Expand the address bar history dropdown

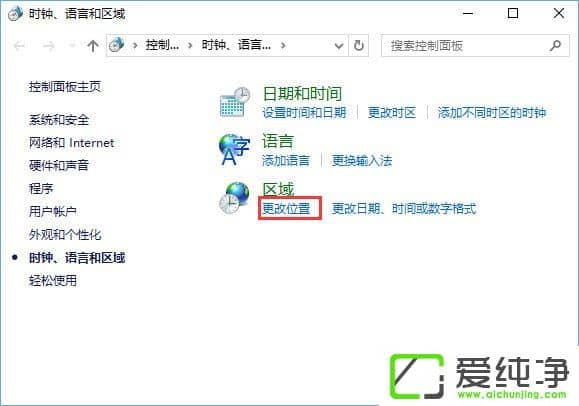339,46
